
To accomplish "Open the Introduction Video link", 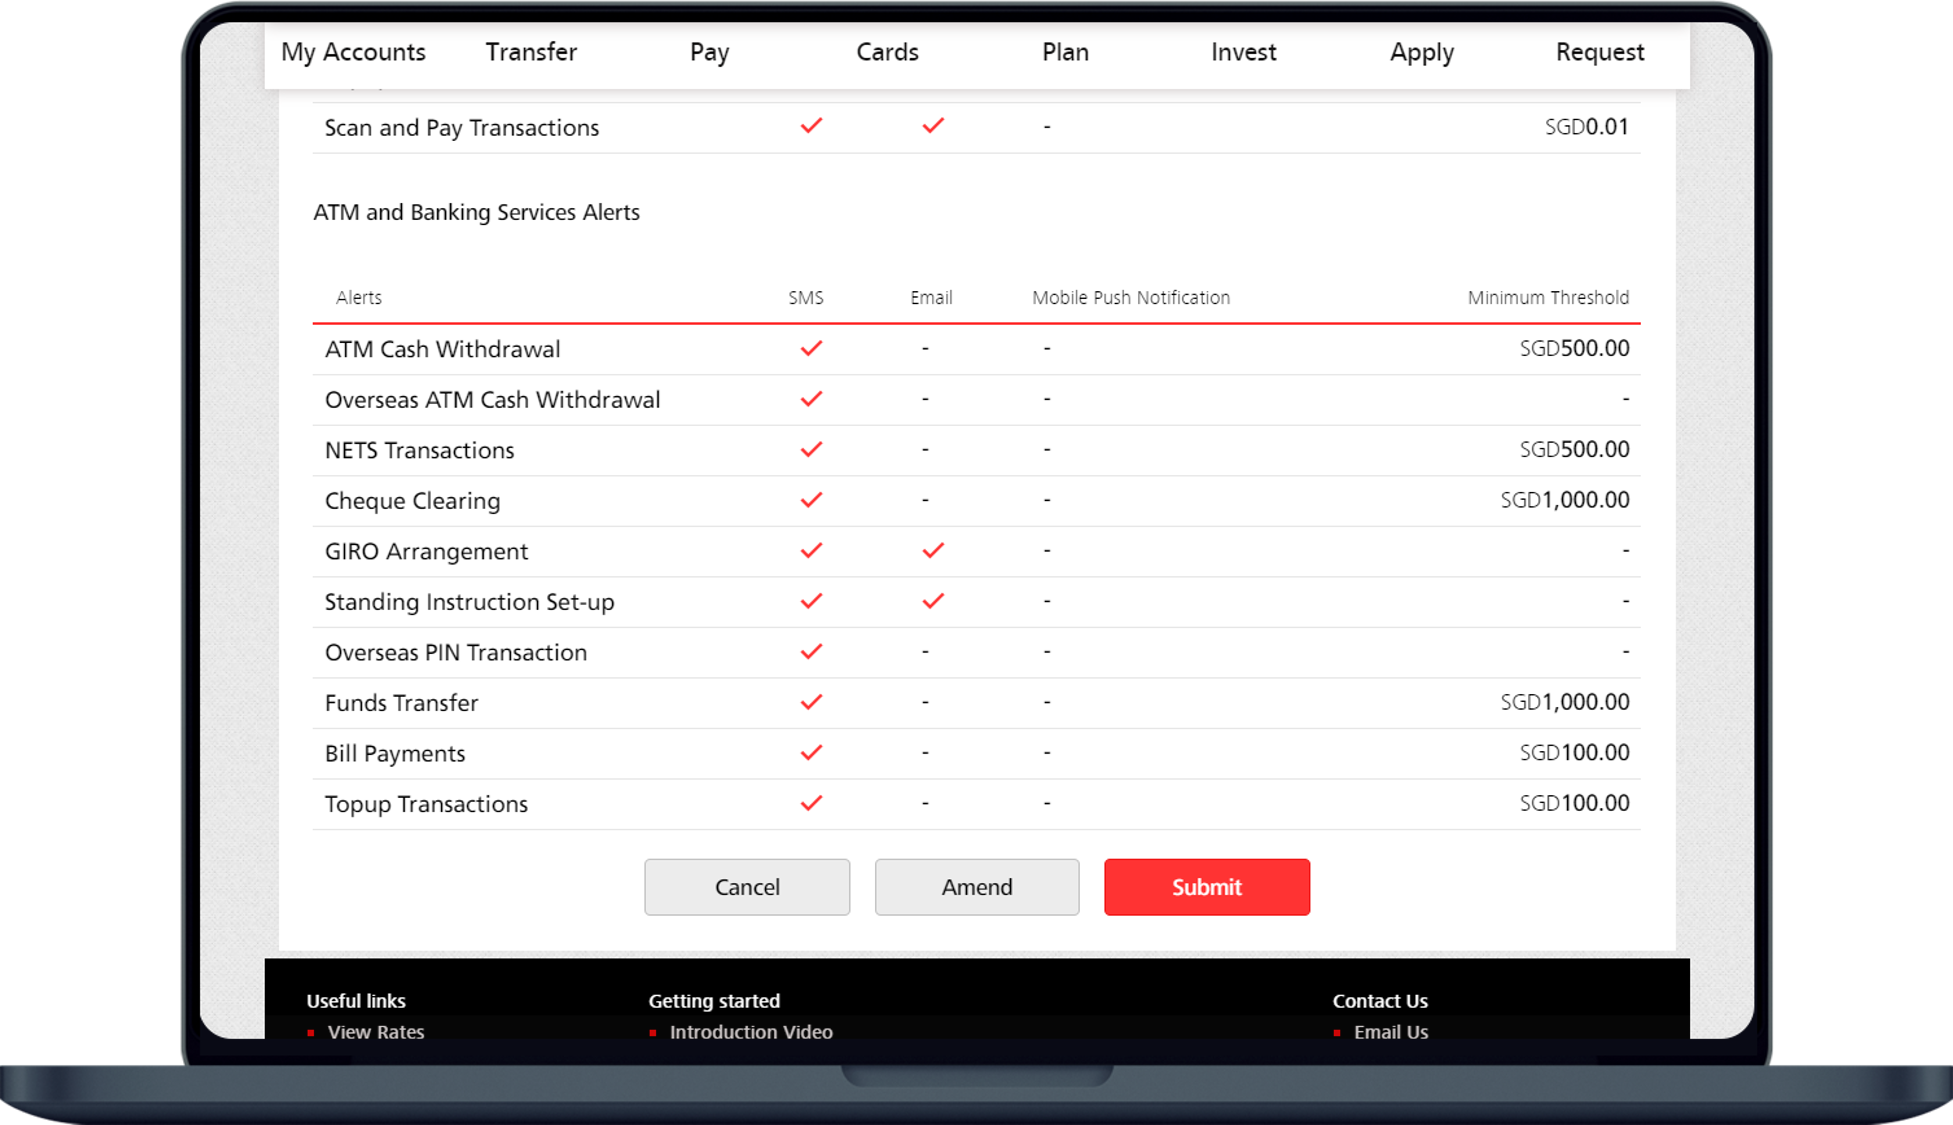I will [x=751, y=1032].
